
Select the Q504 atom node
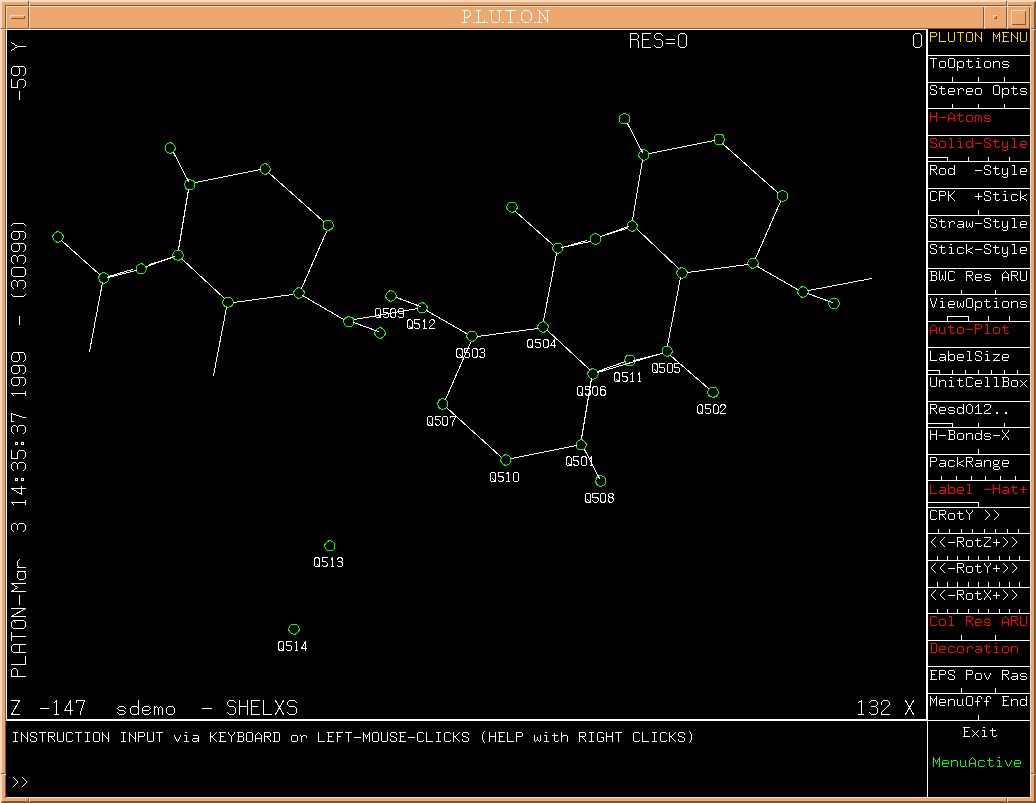pyautogui.click(x=543, y=327)
